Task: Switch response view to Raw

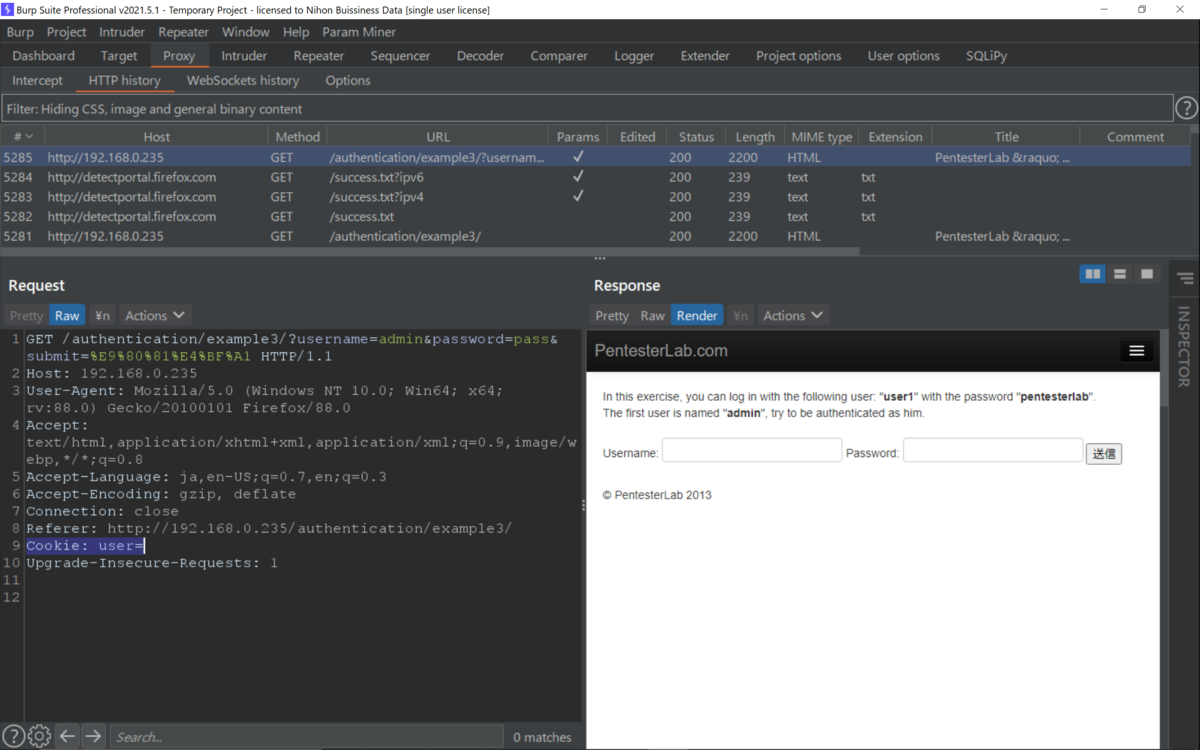Action: (x=652, y=315)
